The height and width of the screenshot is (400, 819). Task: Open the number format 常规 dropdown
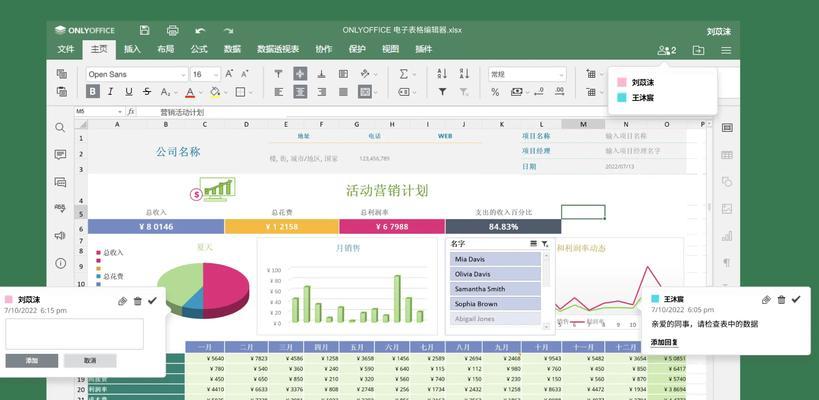pyautogui.click(x=527, y=75)
